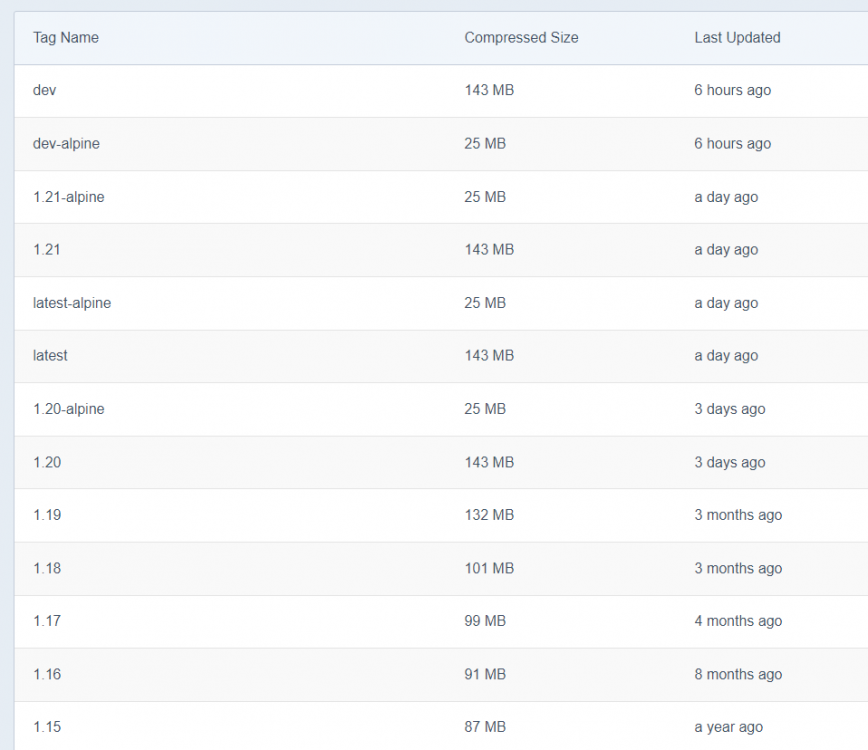Open the 1.20 tag

[x=47, y=462]
